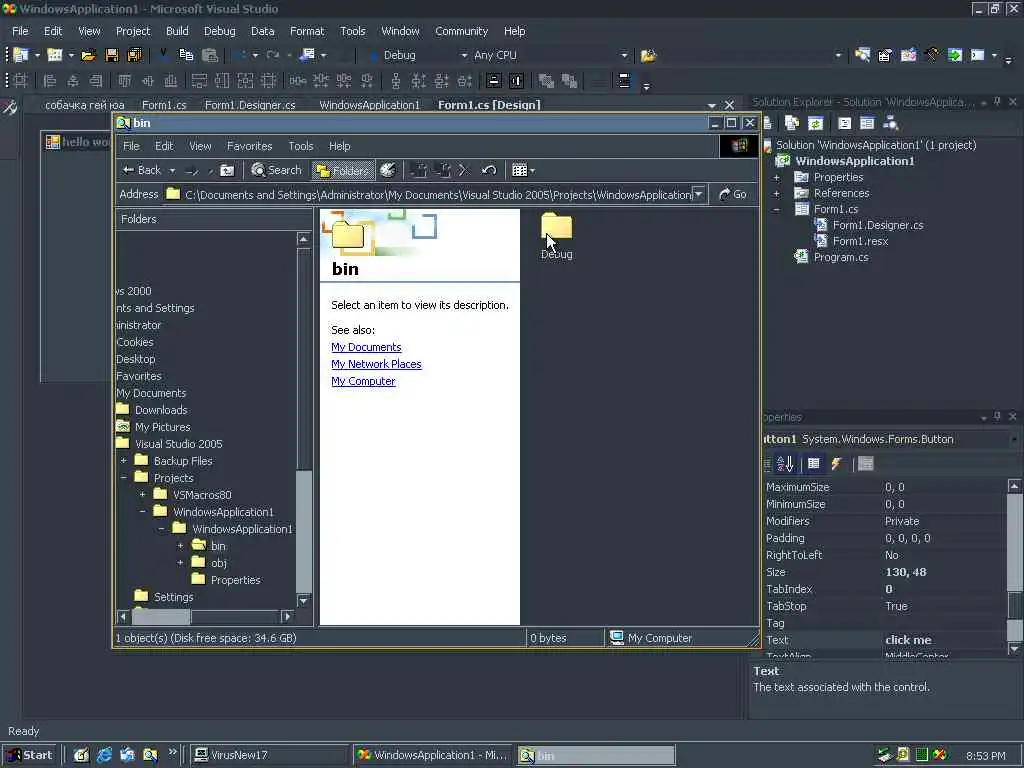This screenshot has height=768, width=1024.
Task: Click History icon in bin Explorer toolbar
Action: click(388, 170)
